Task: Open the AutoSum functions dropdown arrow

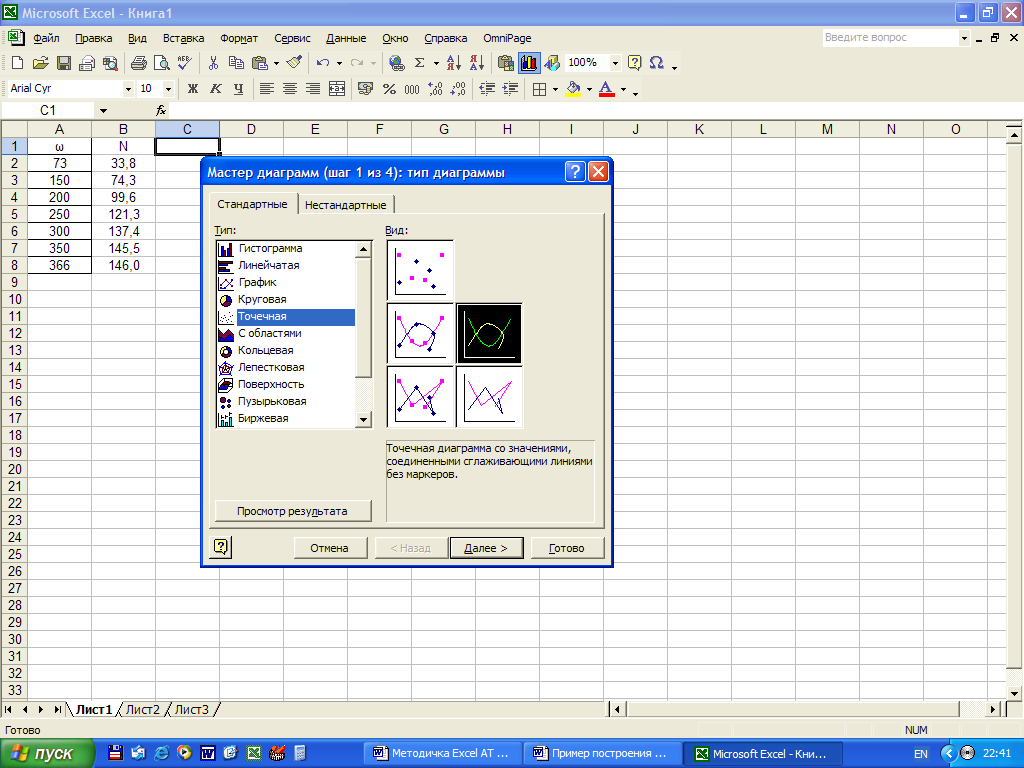Action: [x=436, y=63]
